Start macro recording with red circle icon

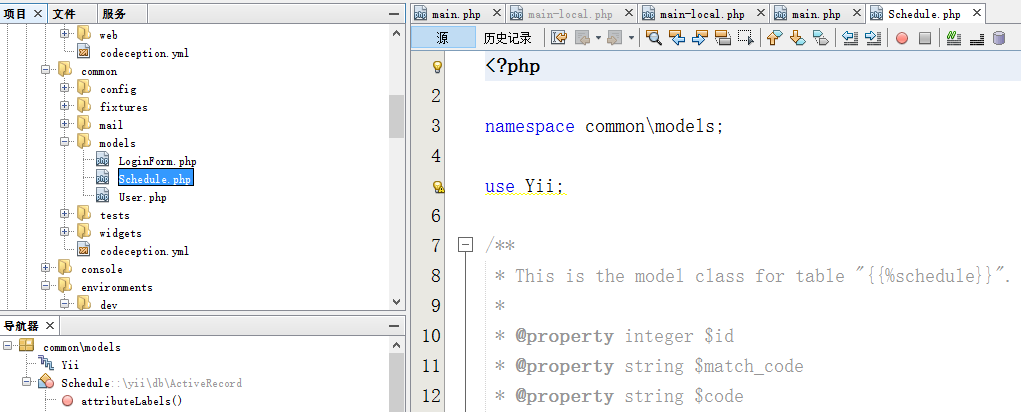[x=902, y=38]
